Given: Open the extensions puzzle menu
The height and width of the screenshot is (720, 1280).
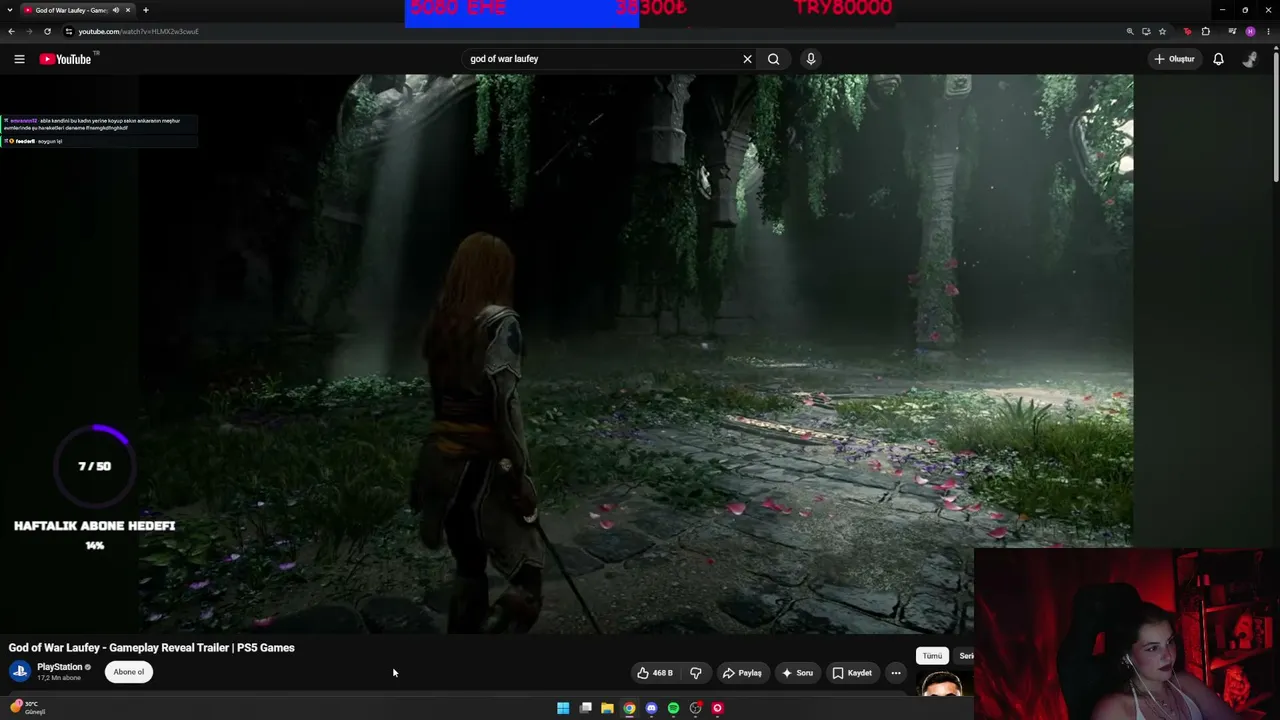Looking at the screenshot, I should coord(1206,31).
